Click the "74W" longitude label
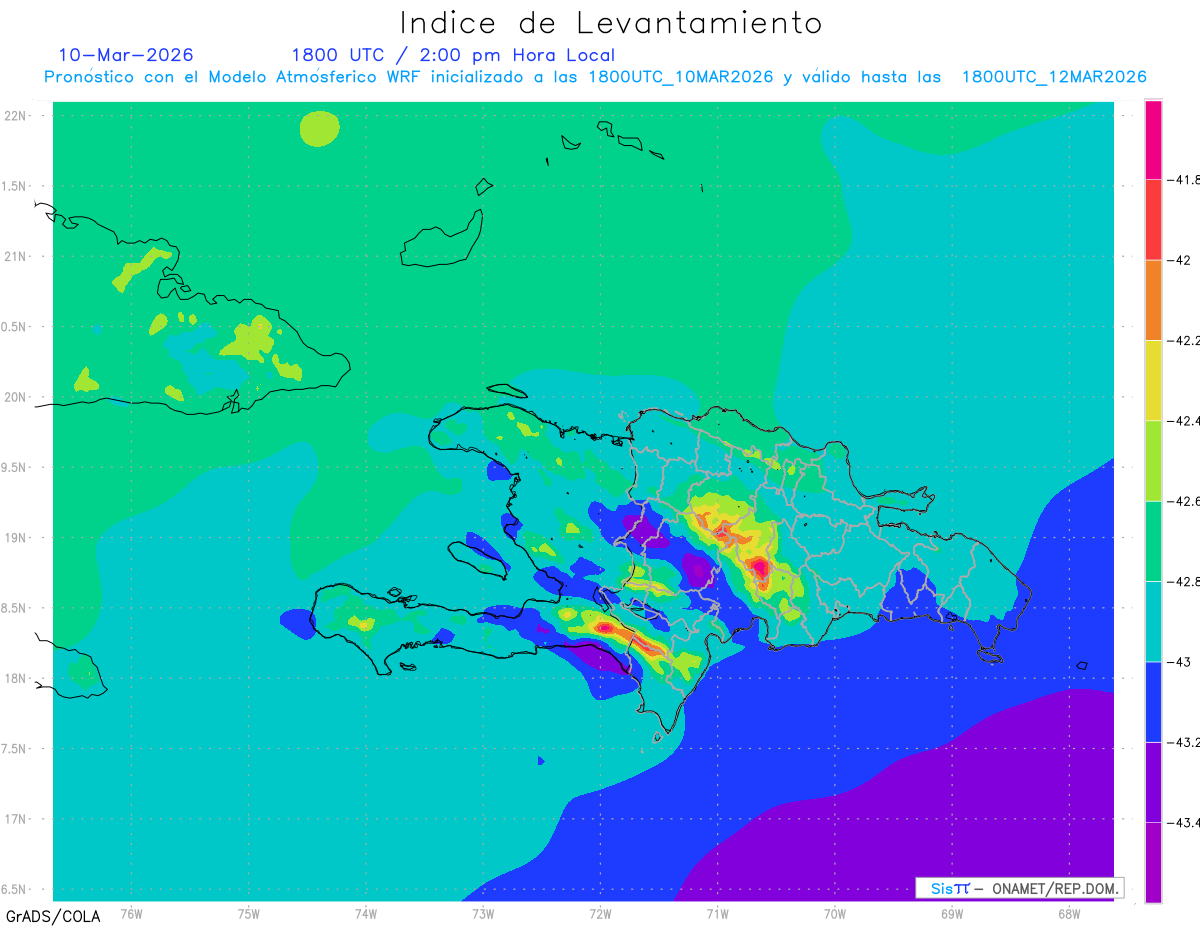1200x927 pixels. 366,913
